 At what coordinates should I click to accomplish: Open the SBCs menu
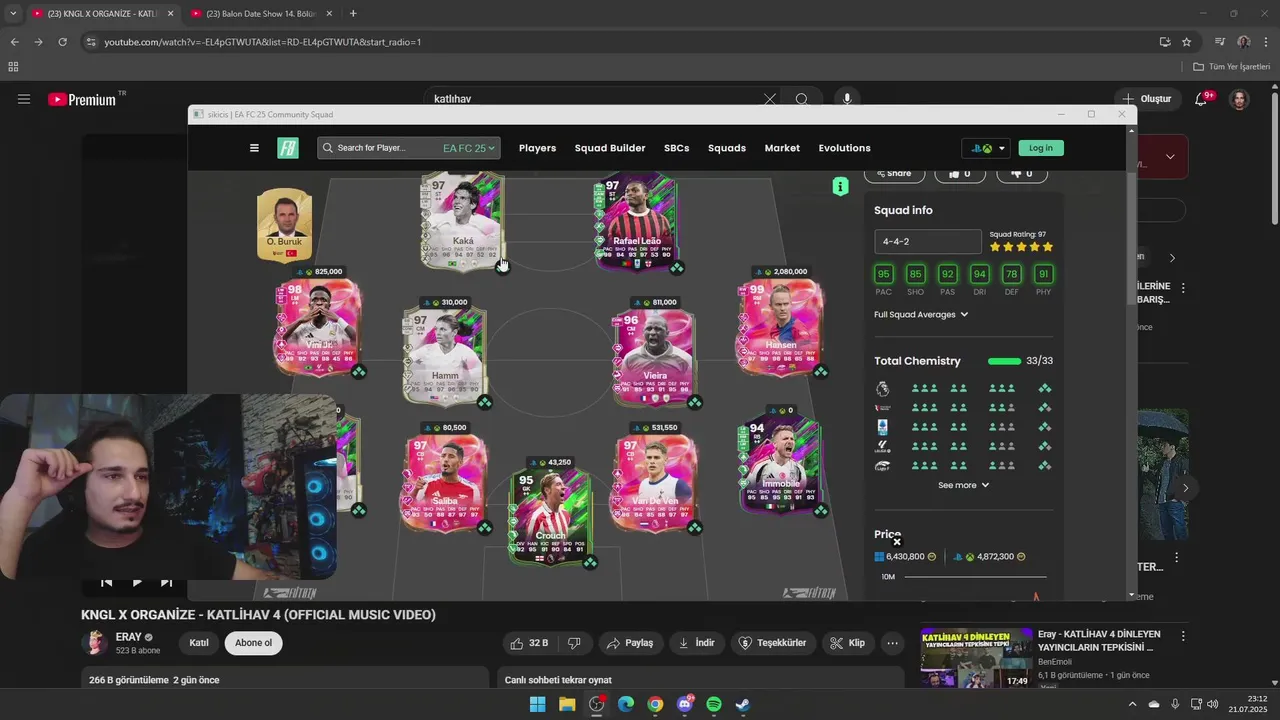676,148
